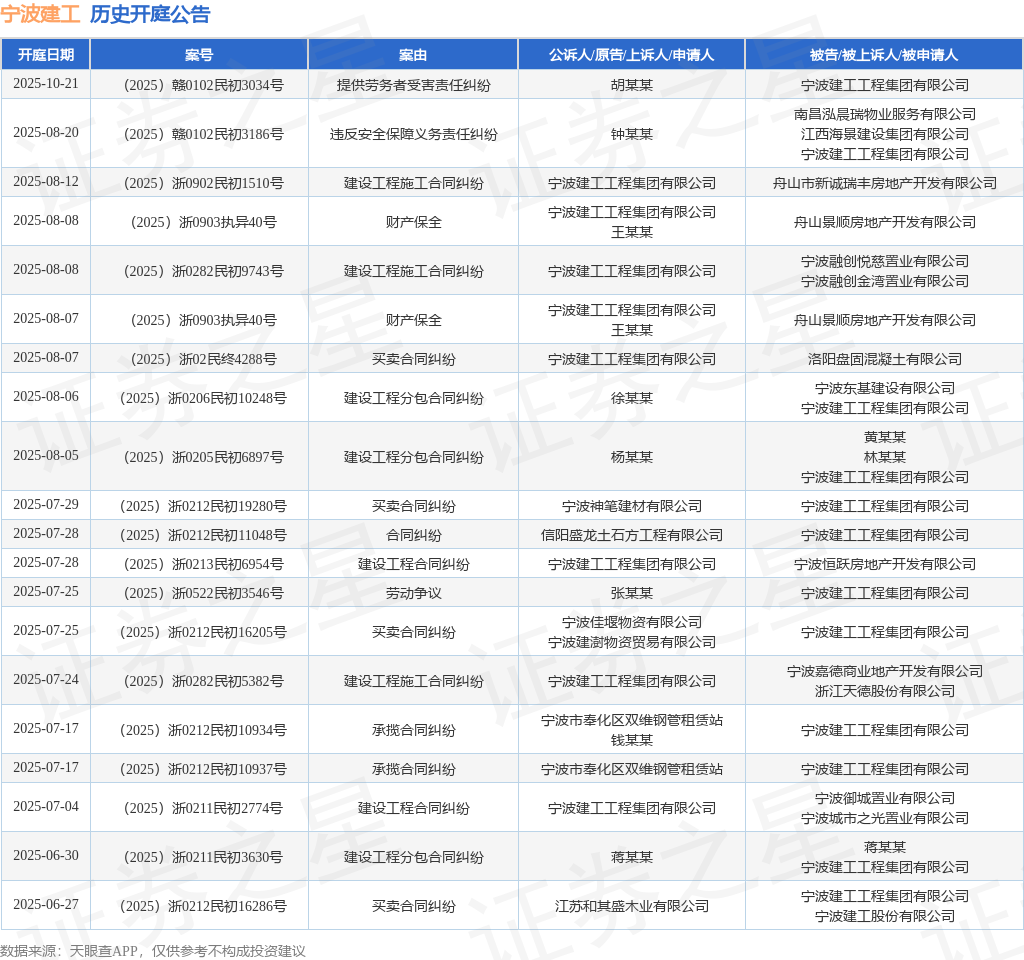Screen dimensions: 1024x960
Task: Click case number 浙0212民初16205号
Action: 204,632
